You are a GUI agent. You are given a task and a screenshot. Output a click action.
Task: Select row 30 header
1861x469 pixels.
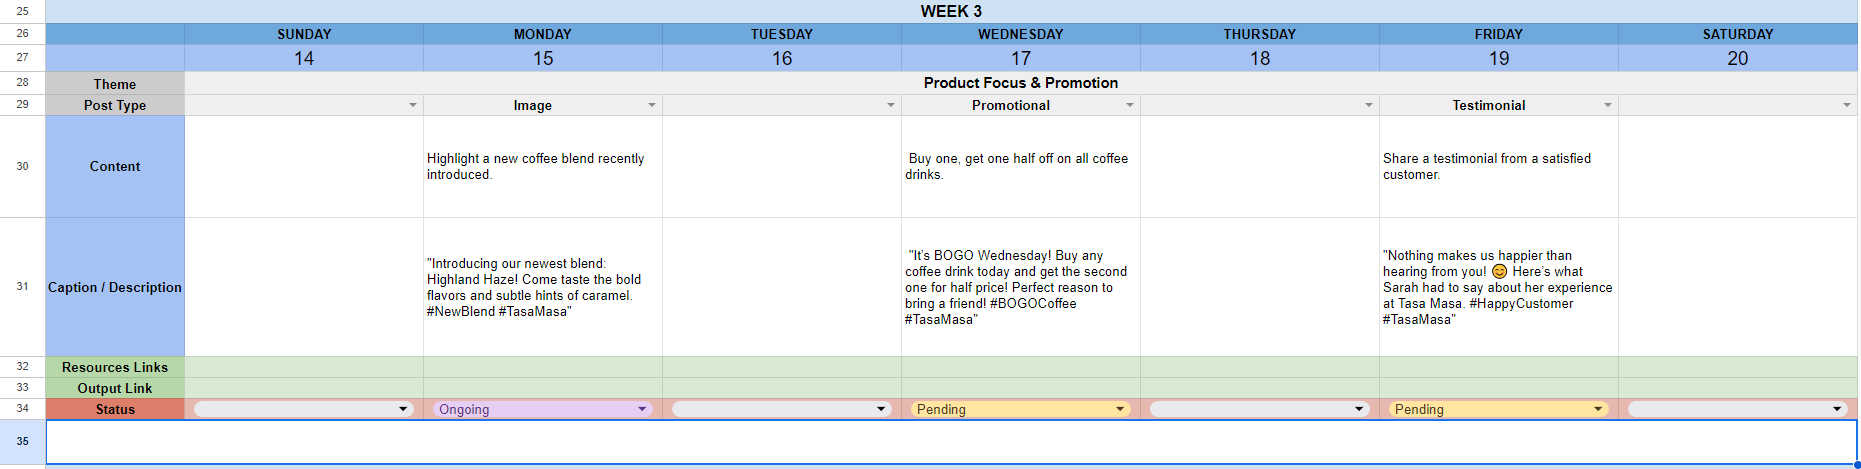tap(22, 166)
